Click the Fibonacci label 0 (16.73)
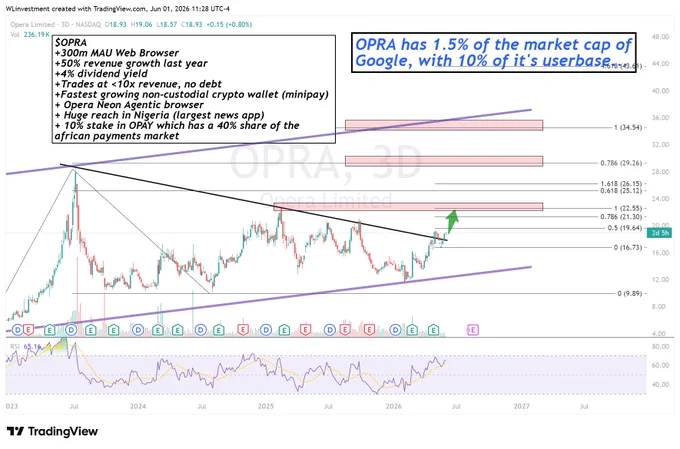Screen dimensions: 680x449 coord(628,247)
